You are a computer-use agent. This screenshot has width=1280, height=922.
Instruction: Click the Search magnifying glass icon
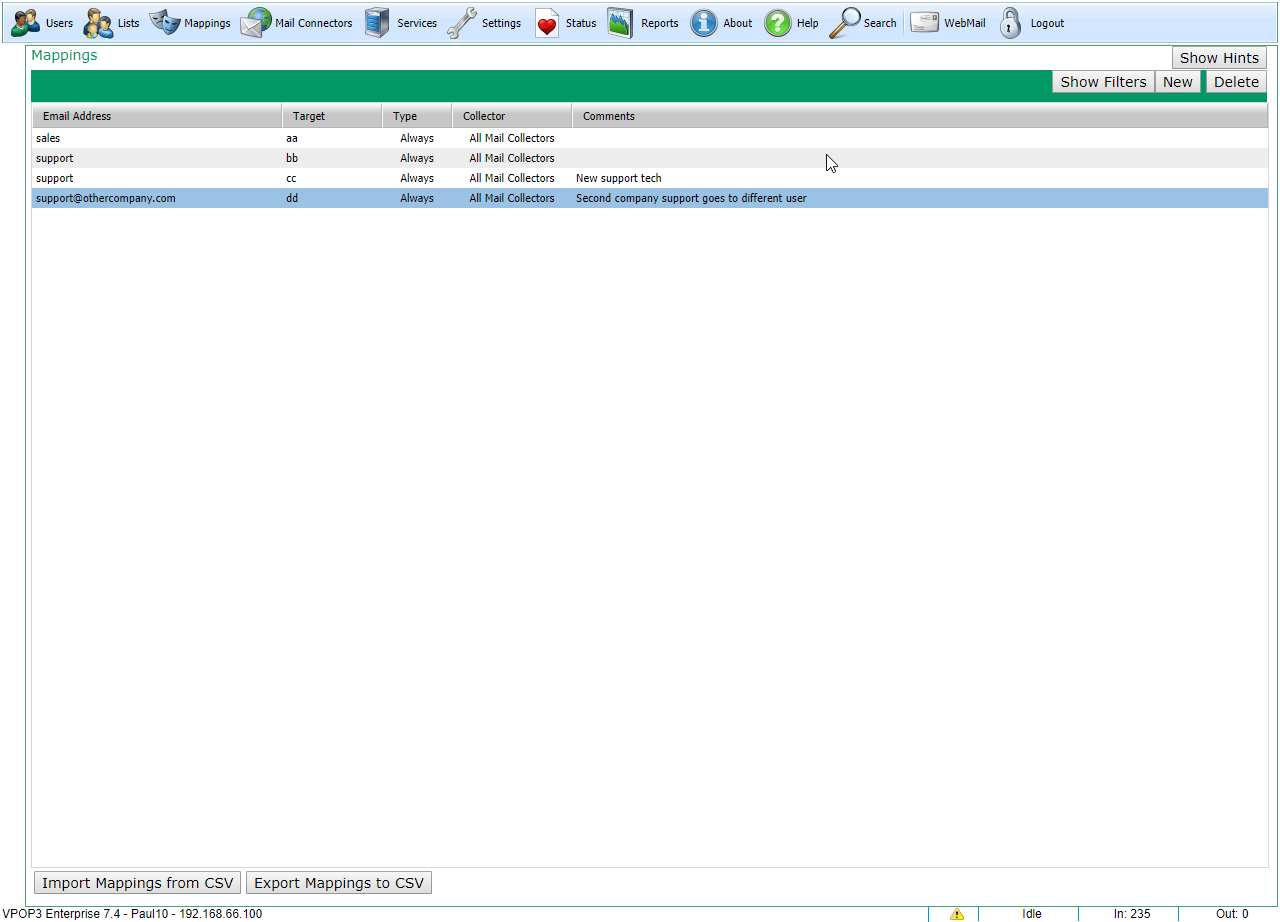[846, 23]
